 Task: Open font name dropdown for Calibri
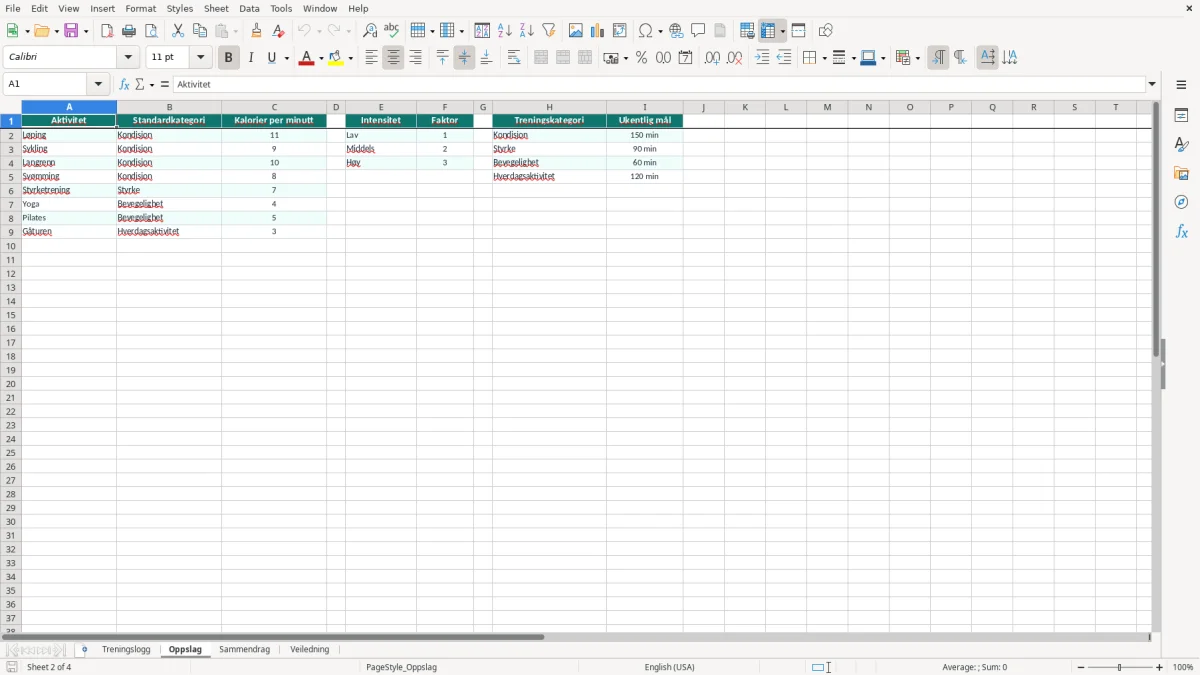click(128, 58)
